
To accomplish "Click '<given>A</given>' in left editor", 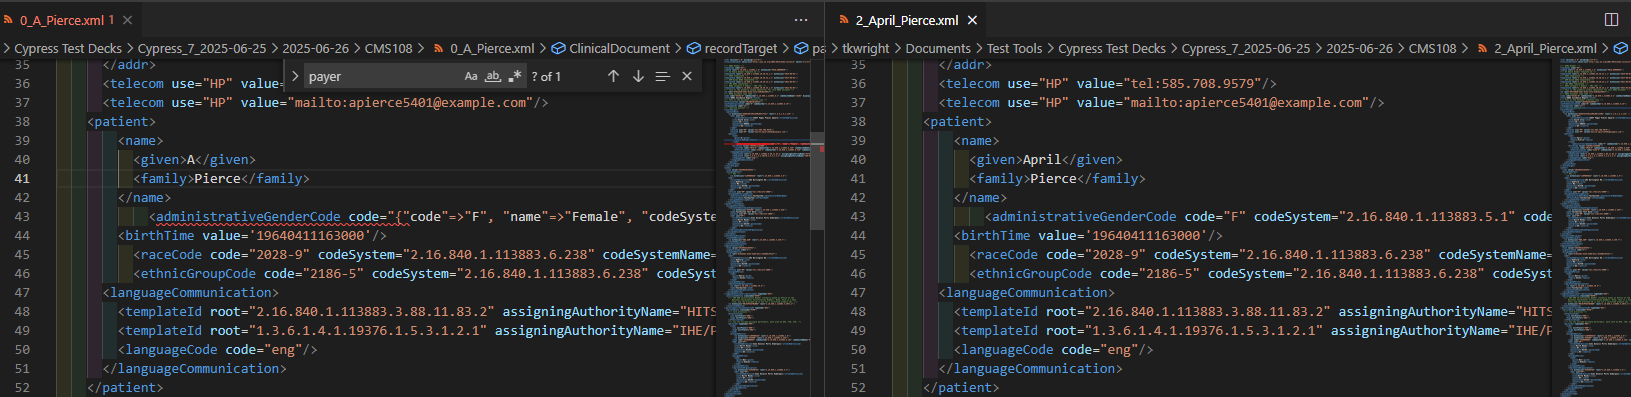I will click(x=195, y=159).
